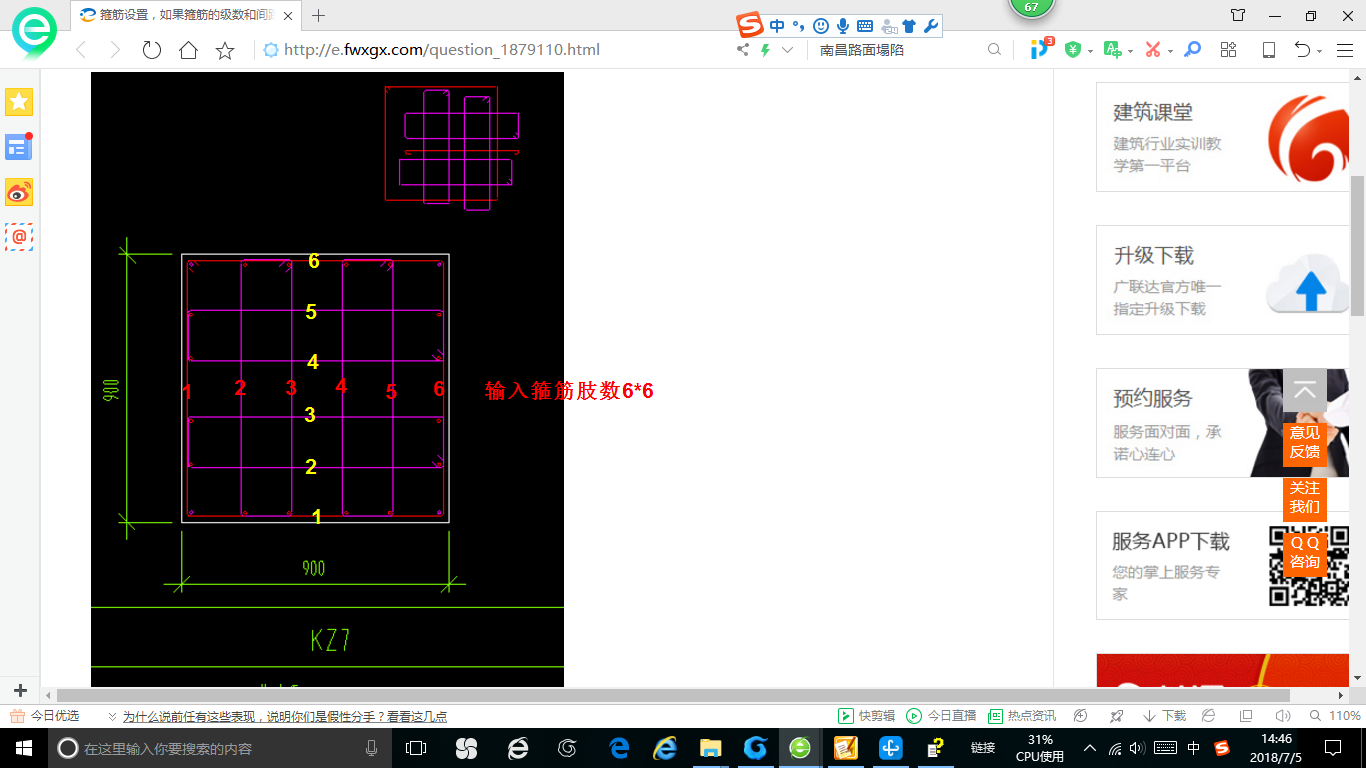
Task: Open the browser hamburger main menu
Action: pos(1345,50)
